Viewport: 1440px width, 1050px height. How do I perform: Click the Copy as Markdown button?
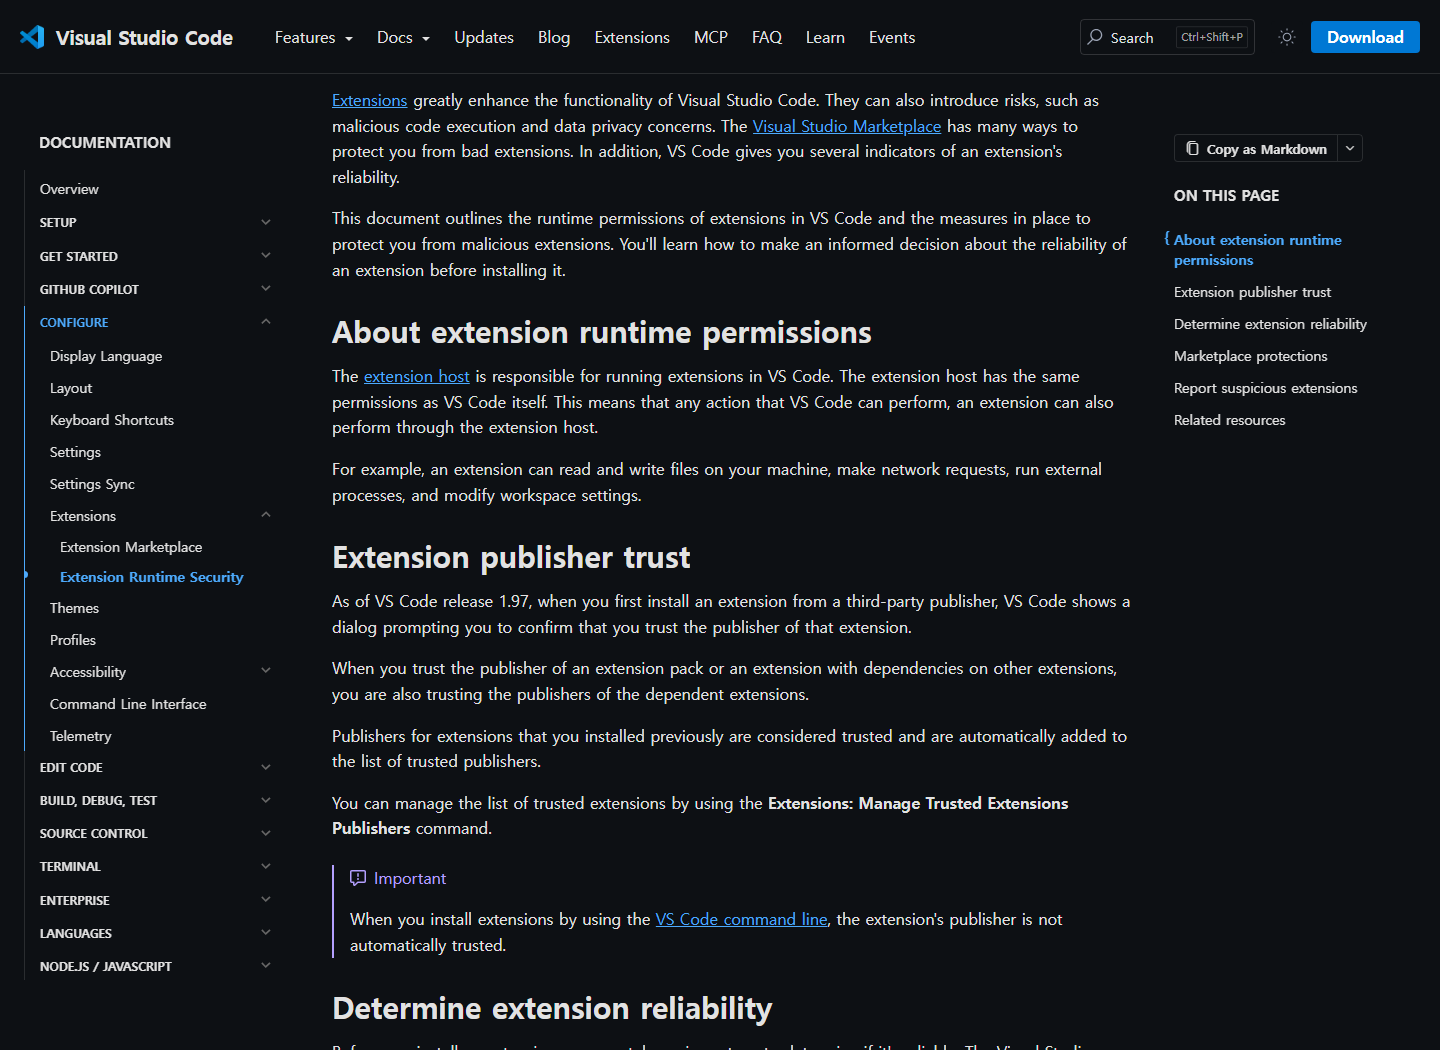[1256, 149]
